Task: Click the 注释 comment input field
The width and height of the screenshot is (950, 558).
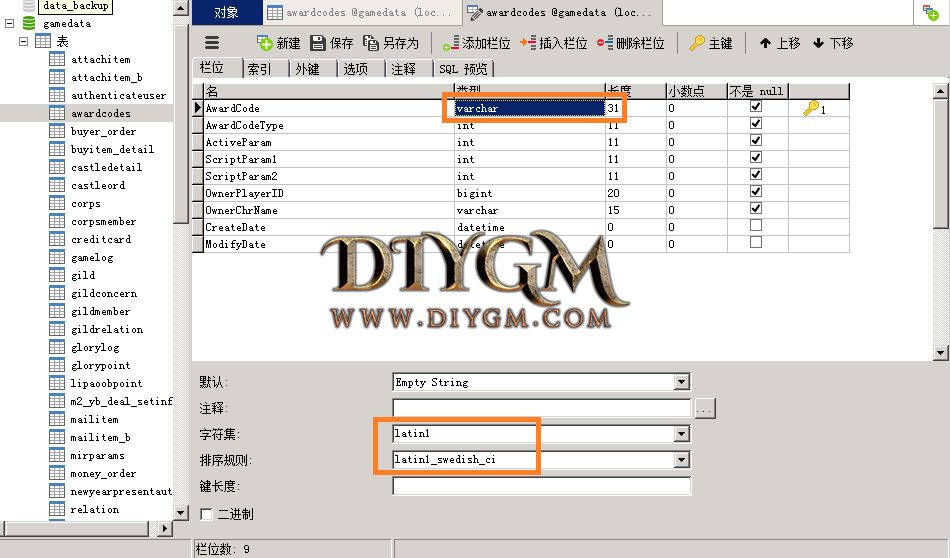Action: (542, 408)
